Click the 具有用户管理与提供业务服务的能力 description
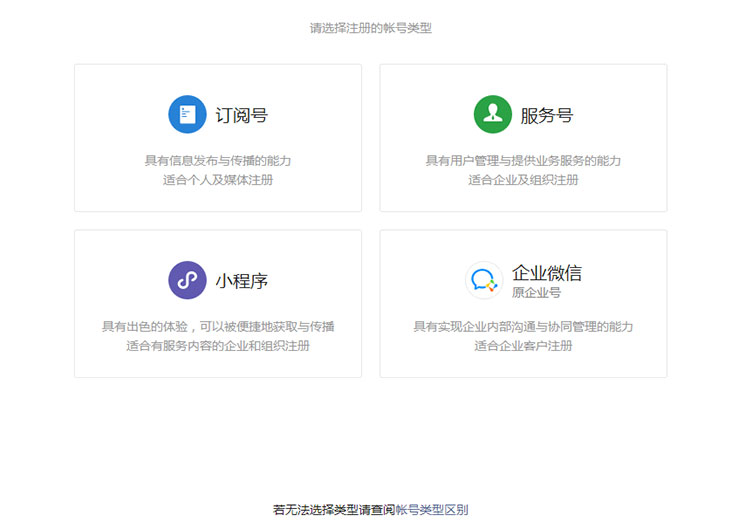The width and height of the screenshot is (738, 523). coord(523,160)
